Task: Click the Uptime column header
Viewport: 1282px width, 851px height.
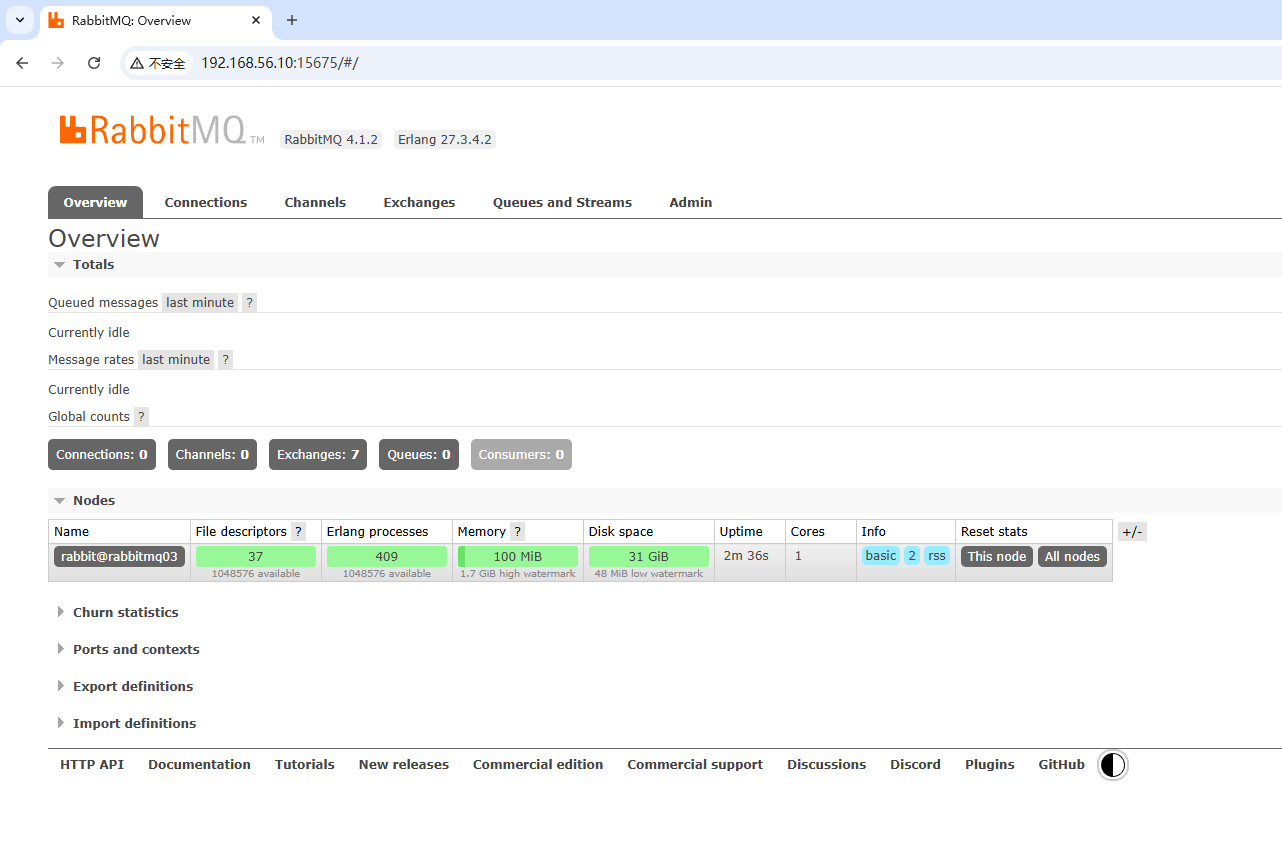Action: [741, 532]
